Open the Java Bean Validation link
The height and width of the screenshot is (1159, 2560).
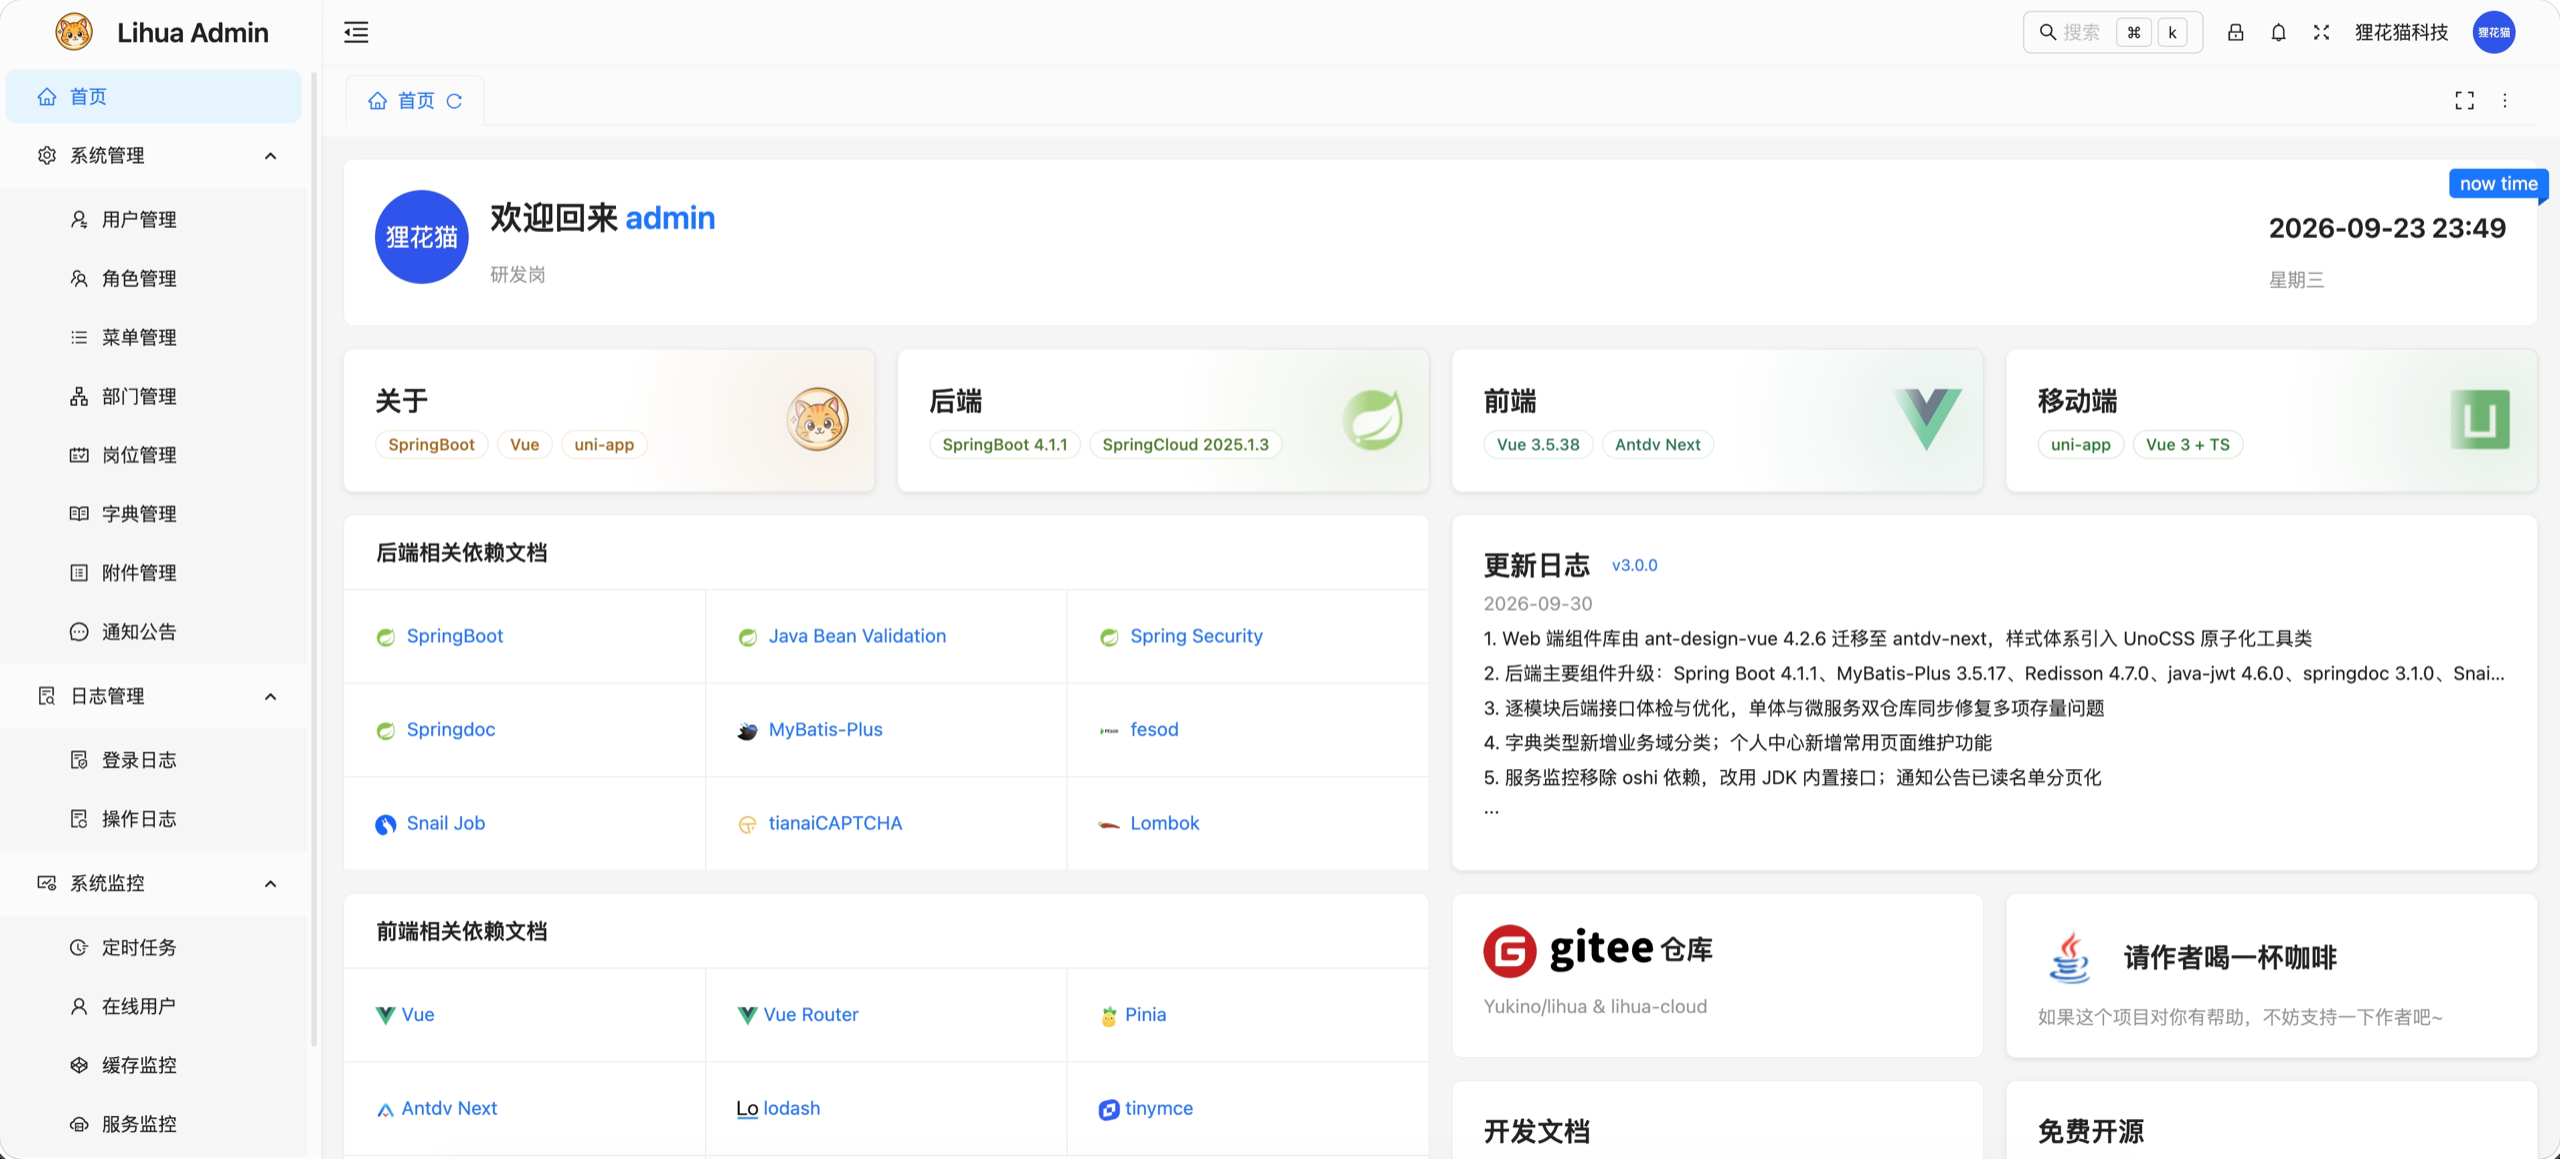click(x=857, y=636)
